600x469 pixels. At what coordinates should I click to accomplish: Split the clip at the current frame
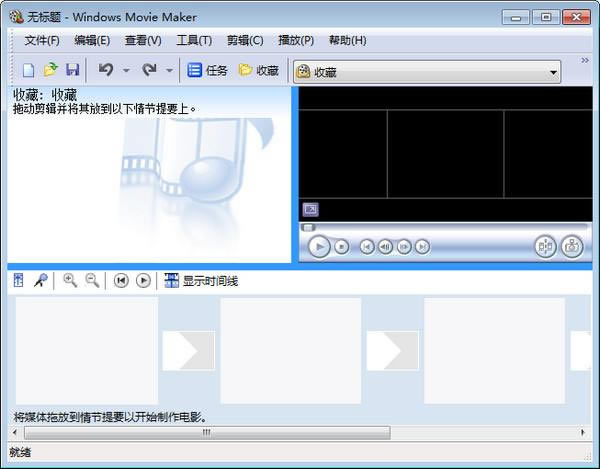[x=544, y=246]
